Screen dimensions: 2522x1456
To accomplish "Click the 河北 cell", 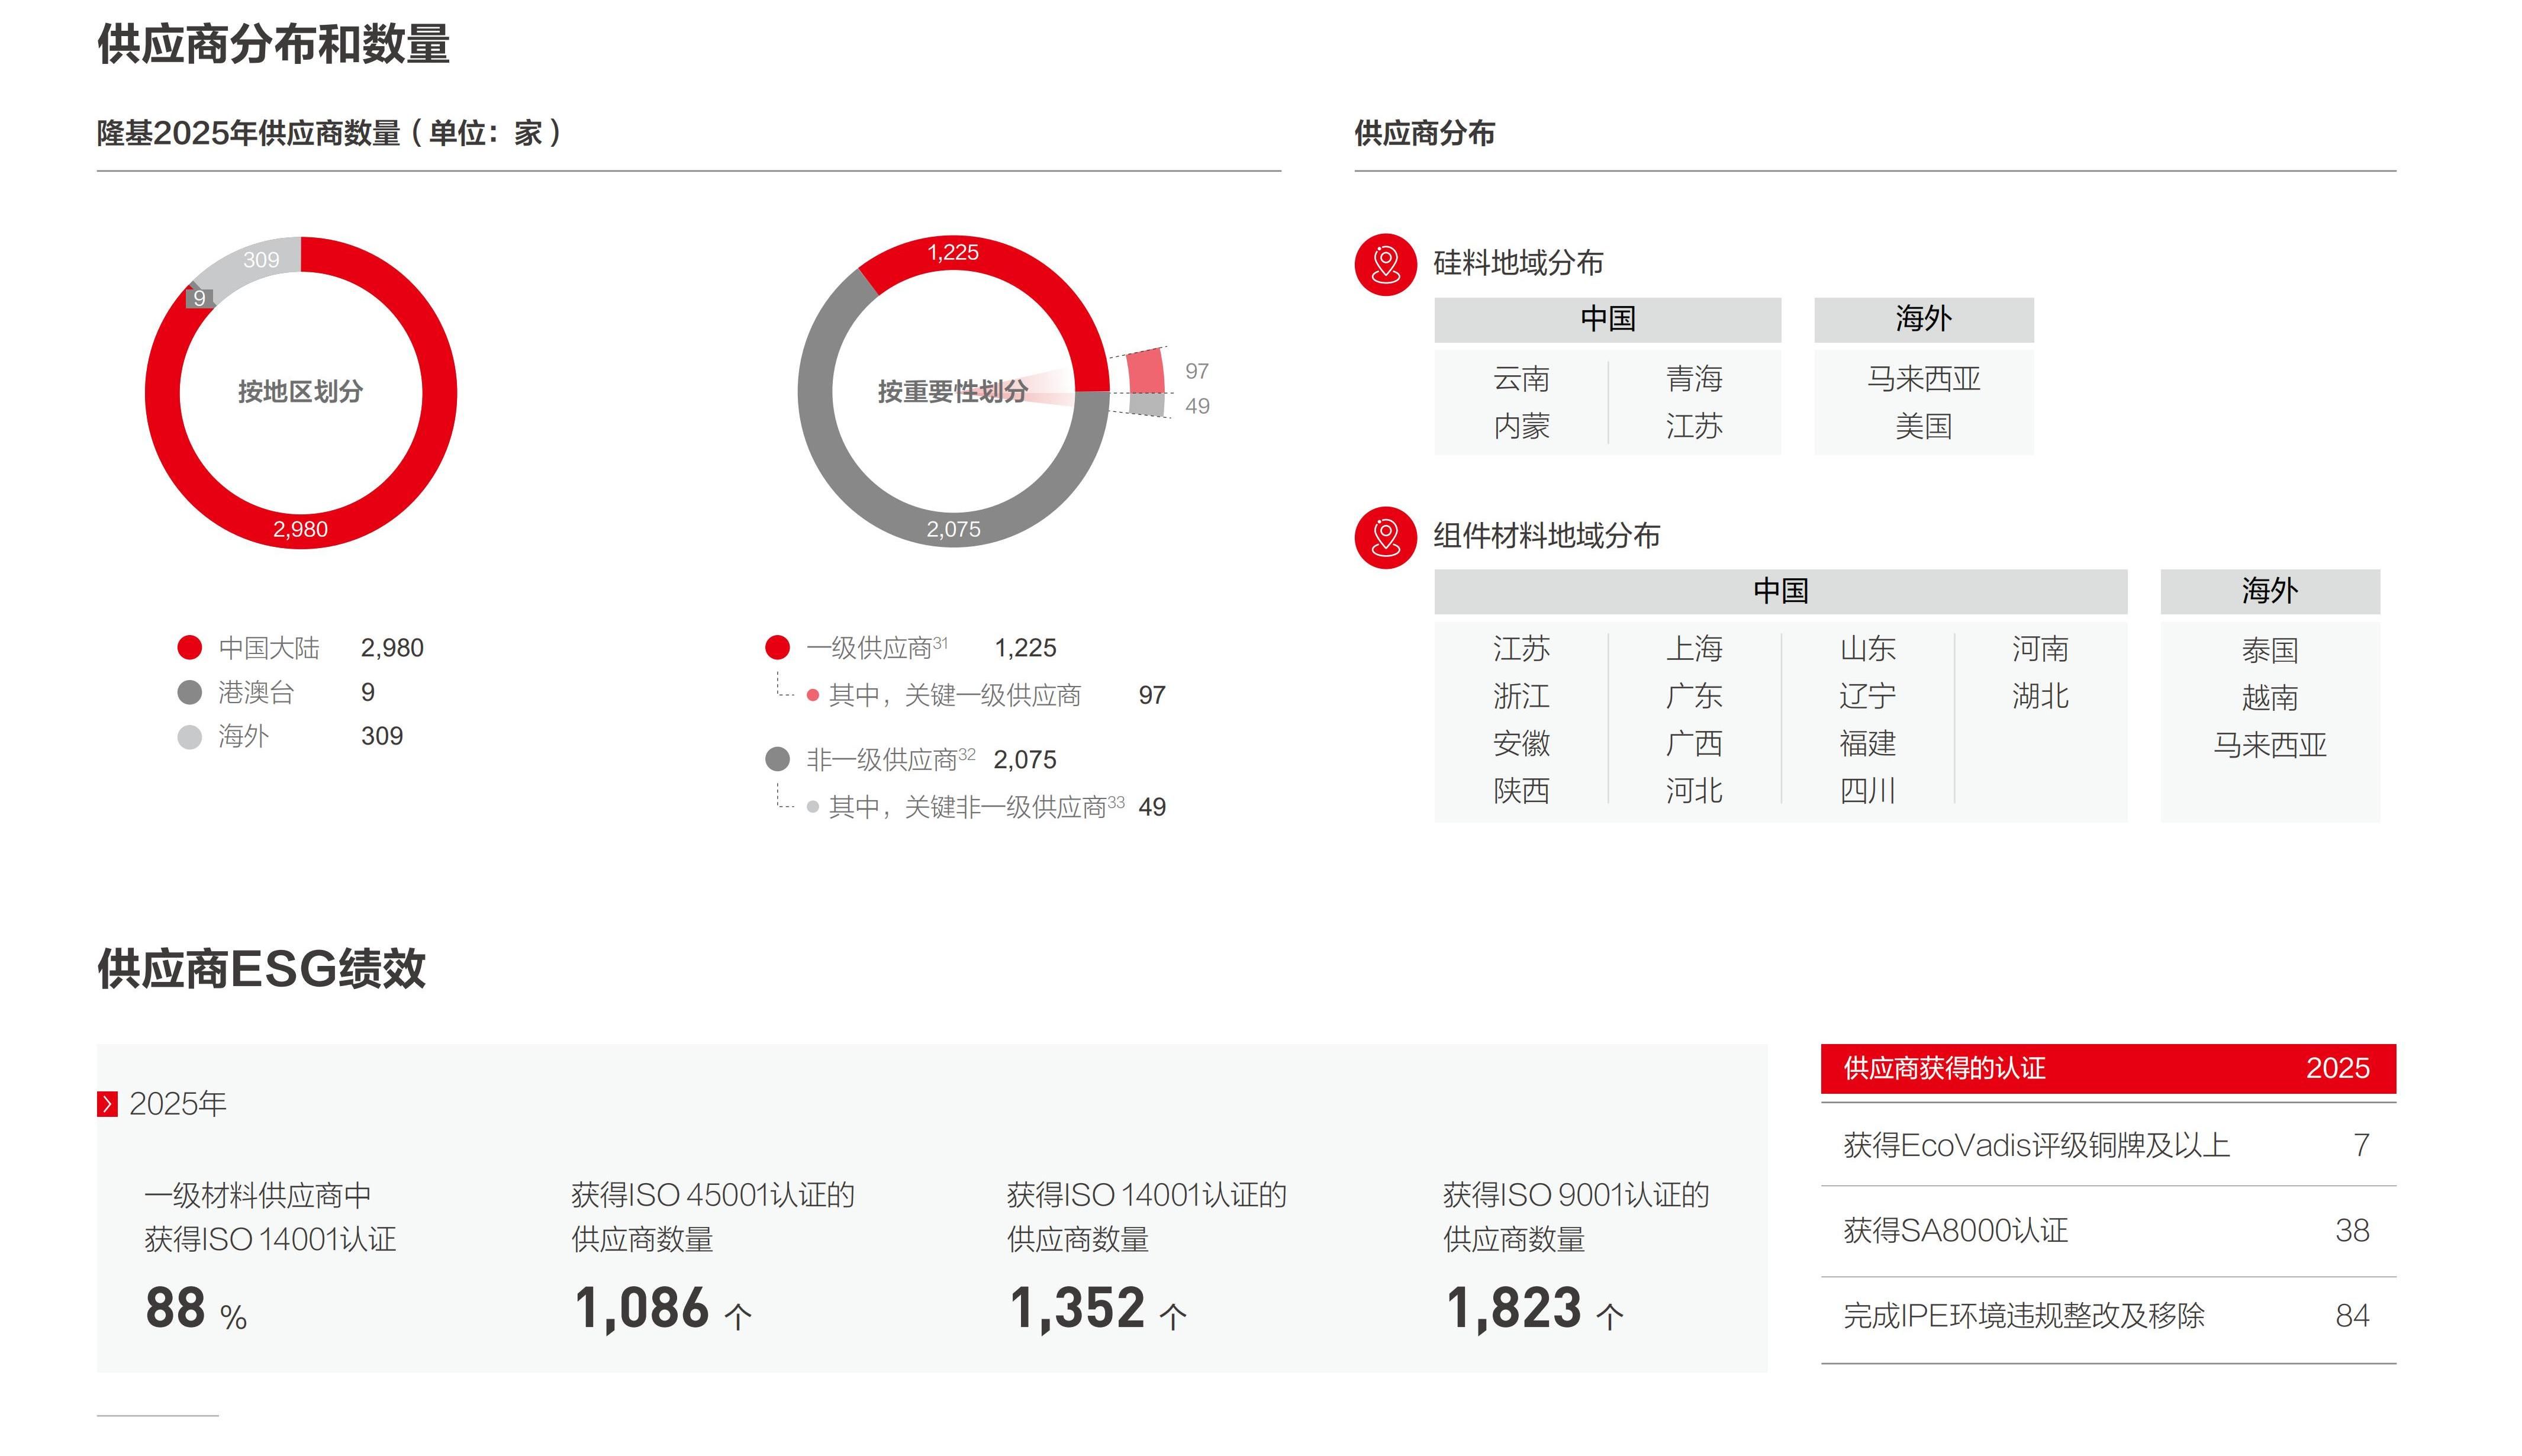I will click(x=1694, y=791).
